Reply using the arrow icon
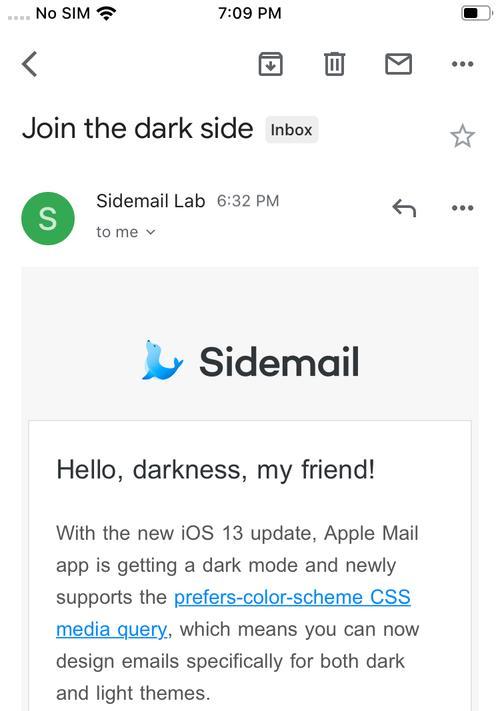Viewport: 500px width, 711px height. [x=404, y=208]
